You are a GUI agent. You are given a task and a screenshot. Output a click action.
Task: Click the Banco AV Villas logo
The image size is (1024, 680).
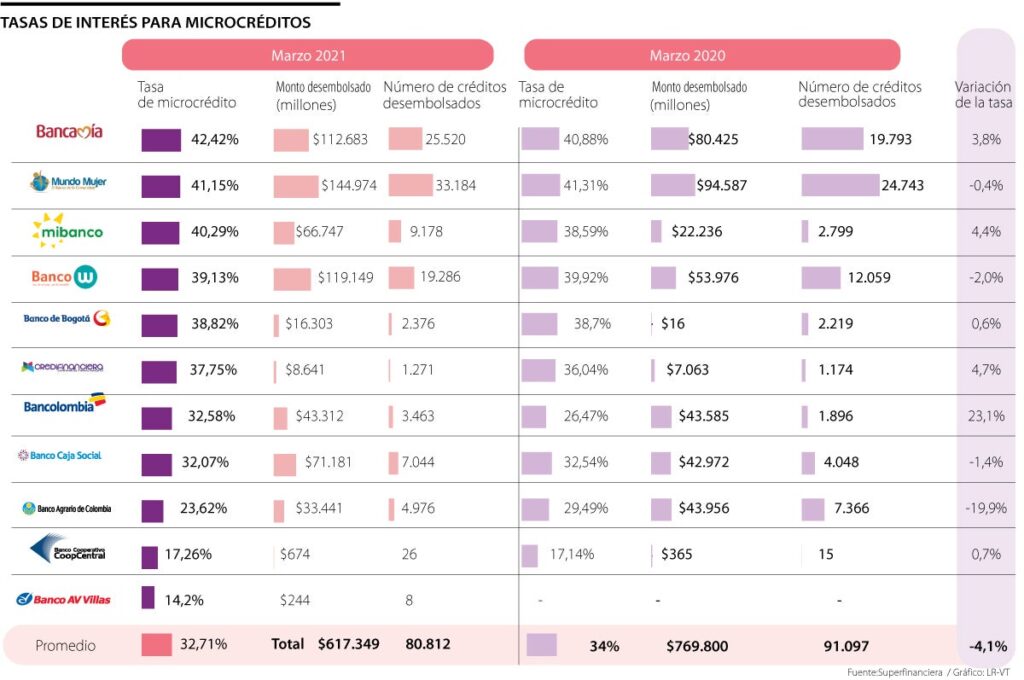[63, 599]
